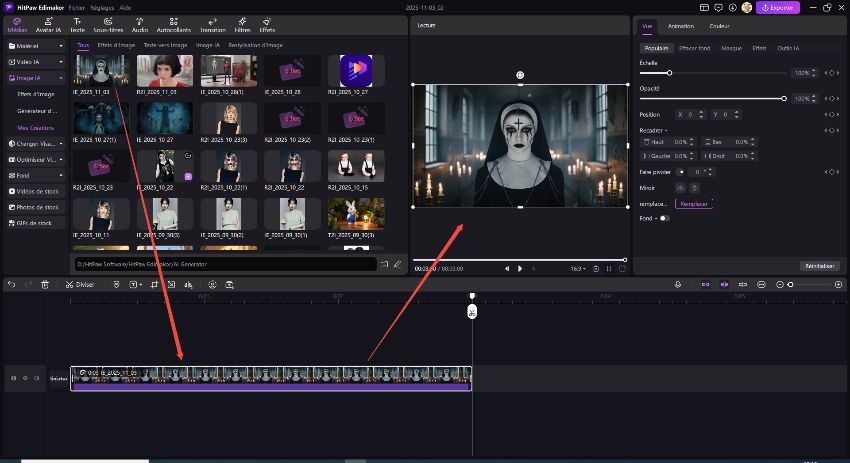Click the Diviser split tool
This screenshot has height=463, width=850.
(x=79, y=285)
